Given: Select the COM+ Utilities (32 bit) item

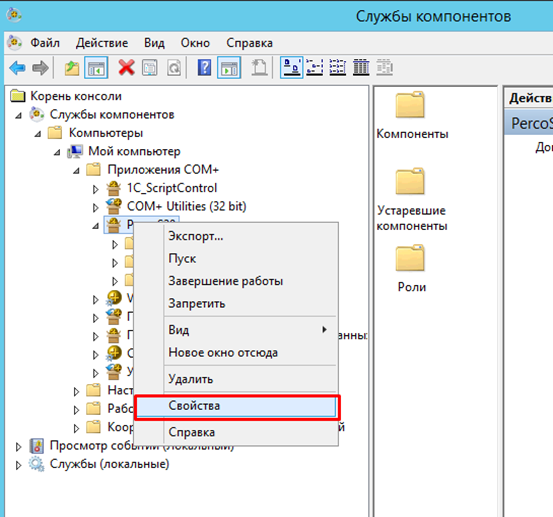Looking at the screenshot, I should 187,206.
